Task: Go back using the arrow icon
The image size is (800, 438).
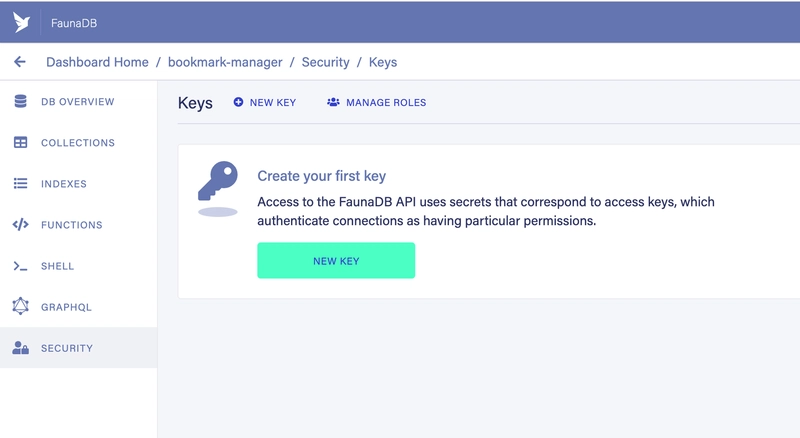Action: [x=19, y=62]
